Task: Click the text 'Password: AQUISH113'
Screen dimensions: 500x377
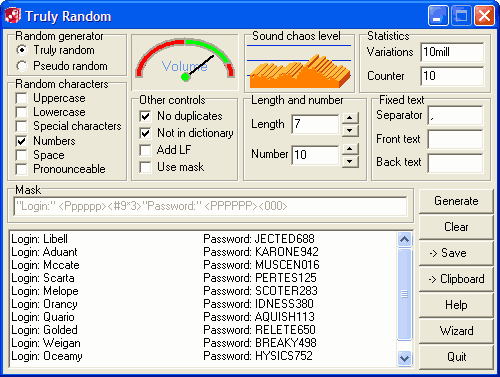Action: (259, 317)
